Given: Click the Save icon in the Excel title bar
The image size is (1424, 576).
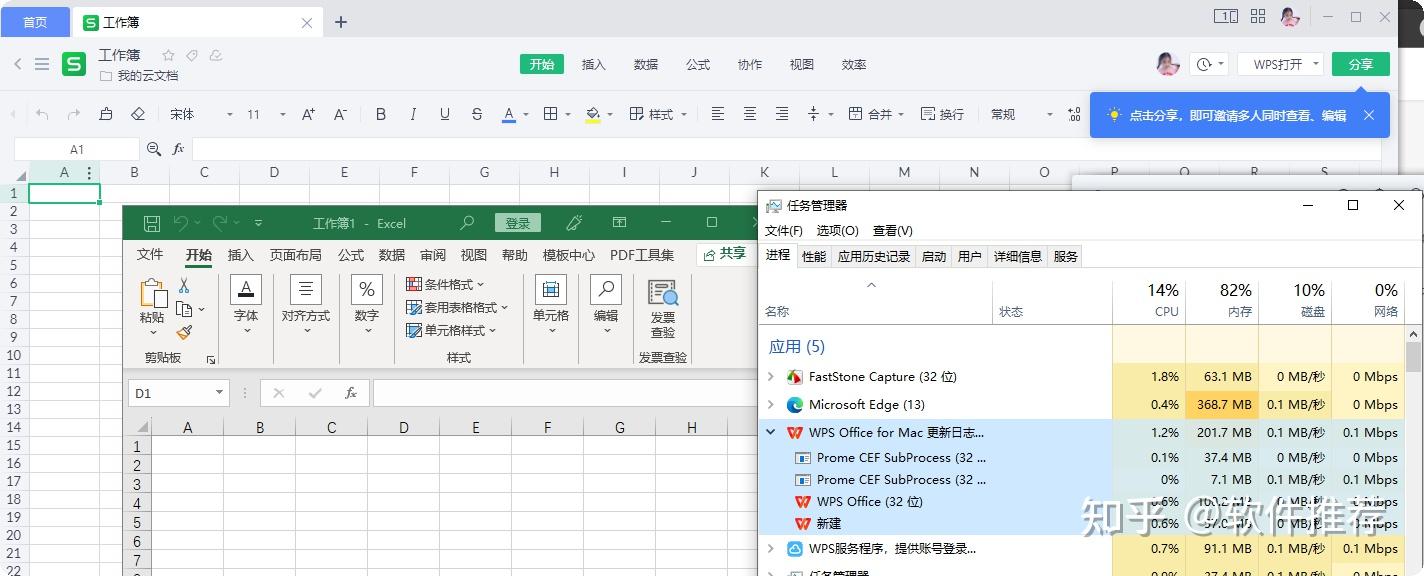Looking at the screenshot, I should (x=152, y=223).
